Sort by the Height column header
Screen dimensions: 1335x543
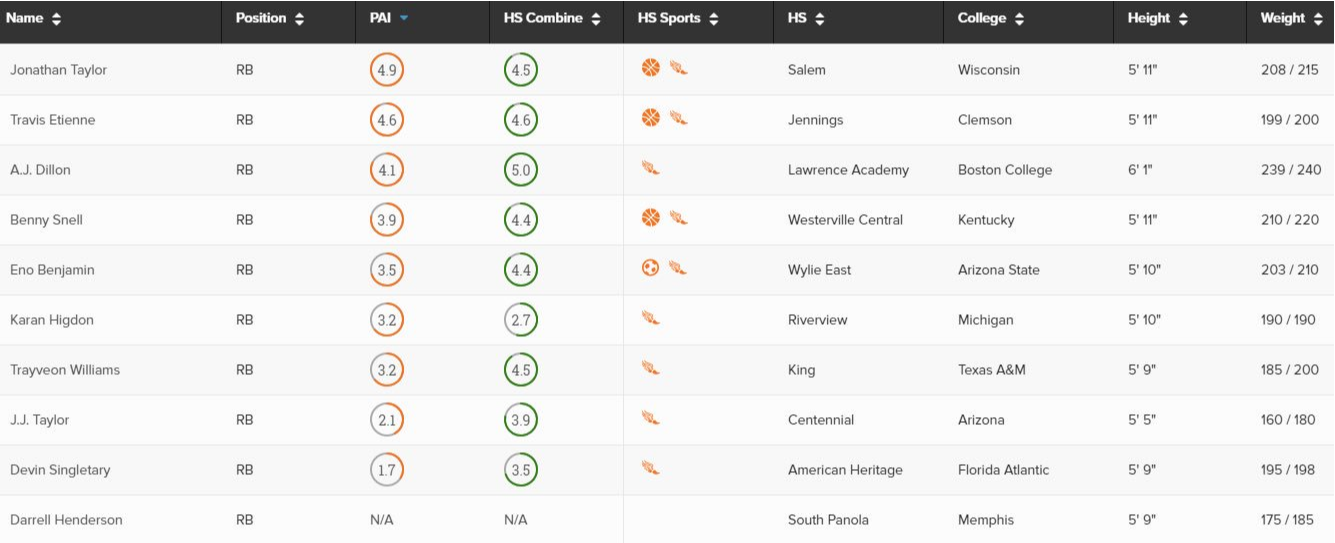tap(1158, 19)
